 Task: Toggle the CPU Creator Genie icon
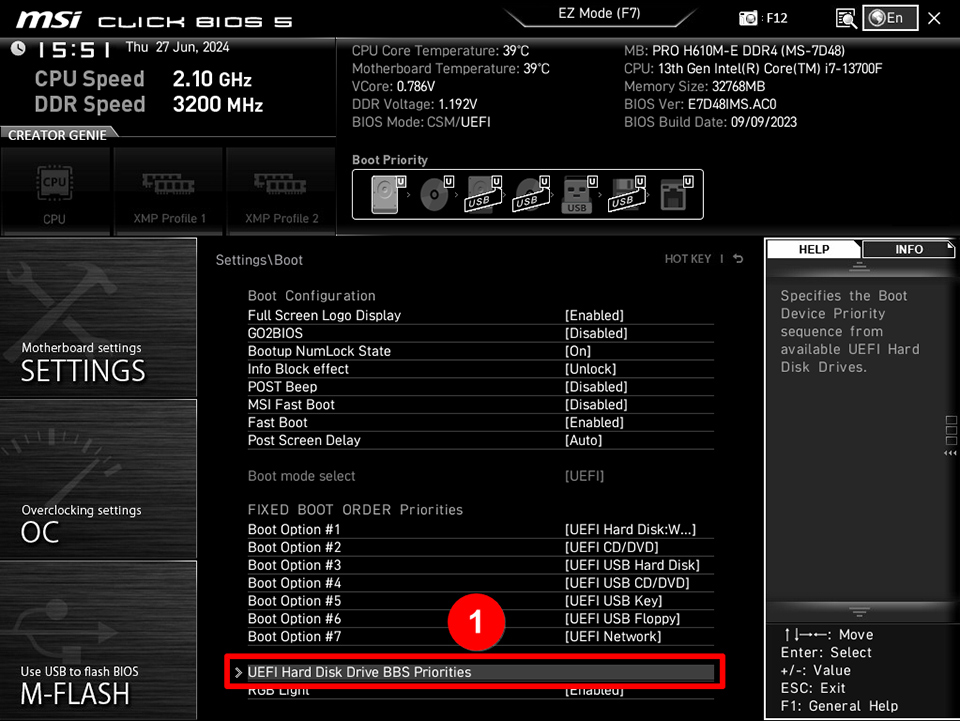click(x=55, y=192)
